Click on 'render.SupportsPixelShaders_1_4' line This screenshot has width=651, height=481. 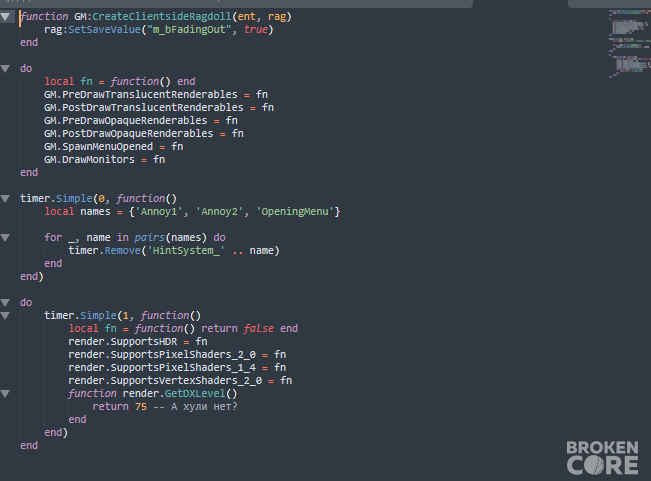(177, 368)
